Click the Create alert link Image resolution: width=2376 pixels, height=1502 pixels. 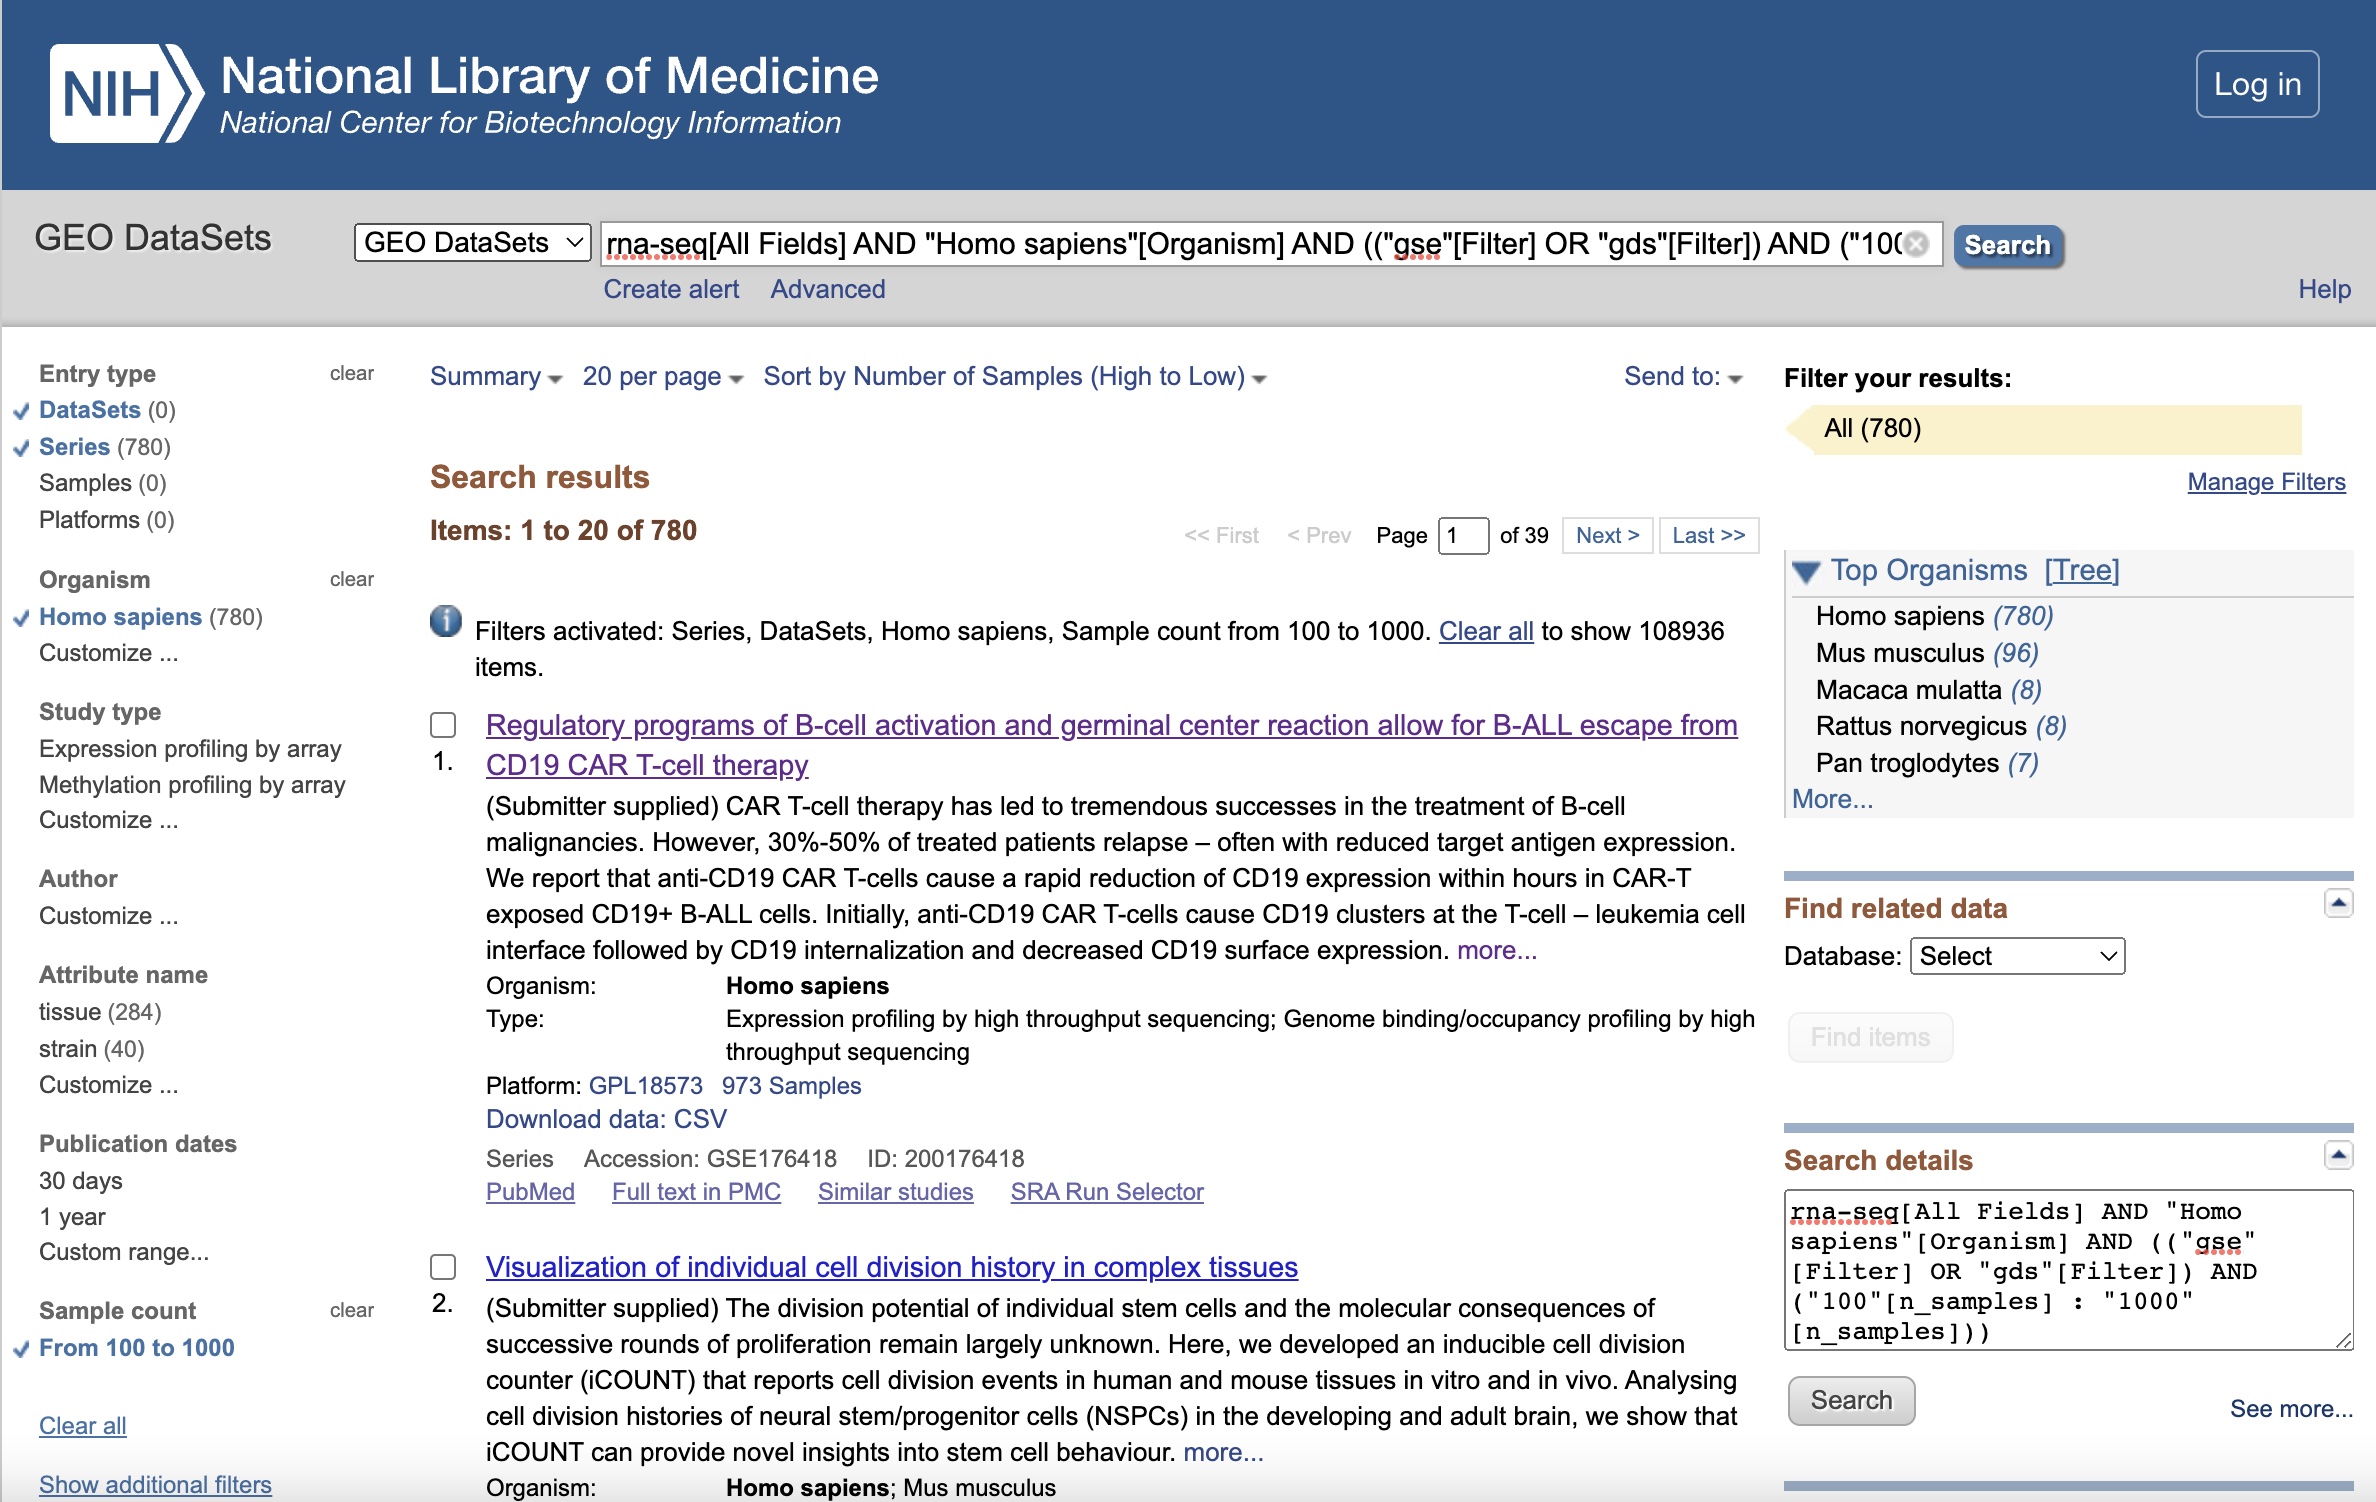coord(668,289)
